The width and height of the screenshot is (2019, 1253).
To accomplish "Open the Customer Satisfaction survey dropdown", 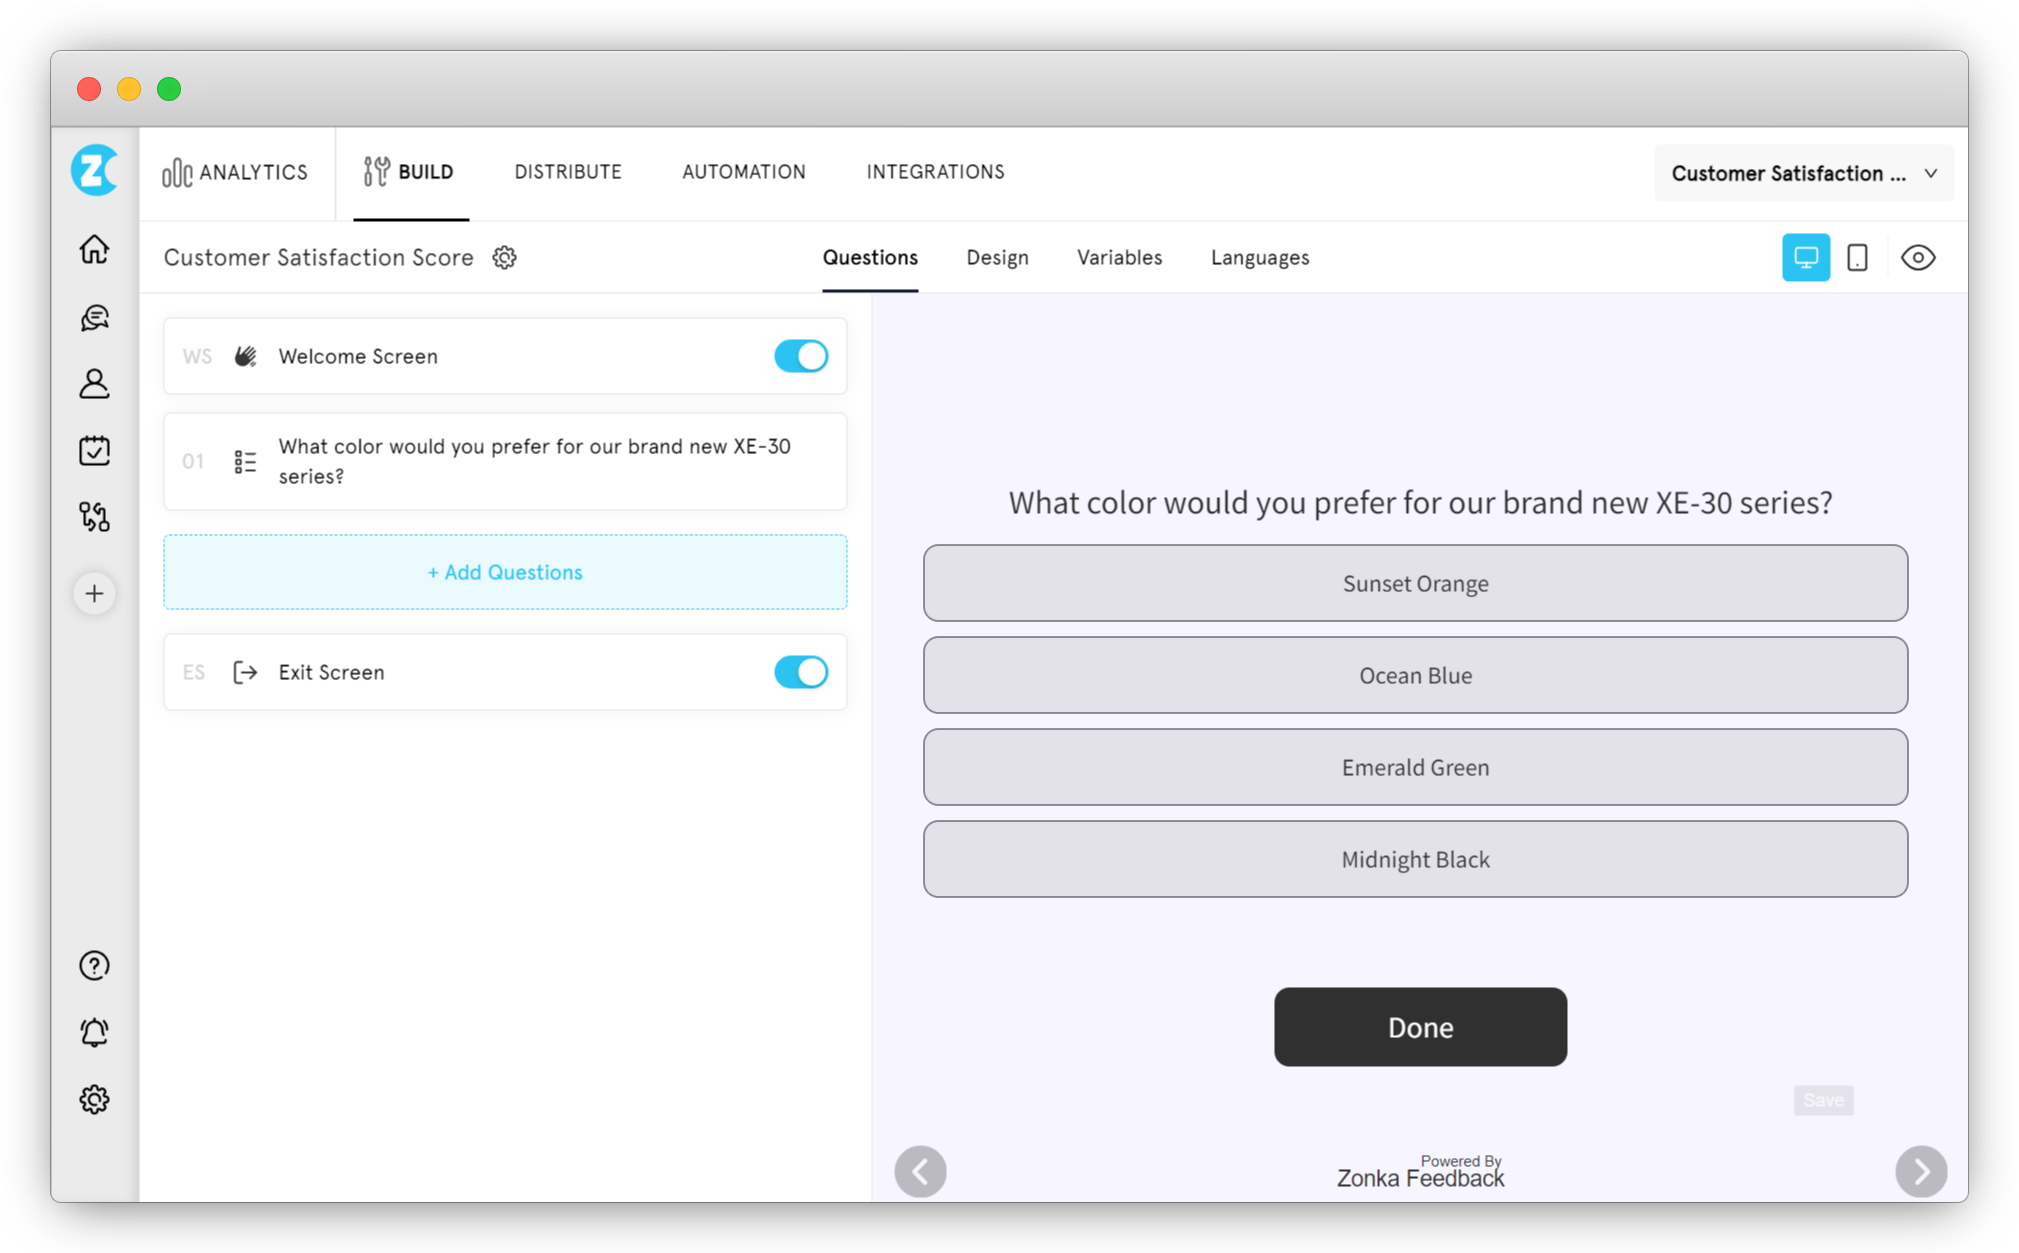I will (x=1932, y=173).
